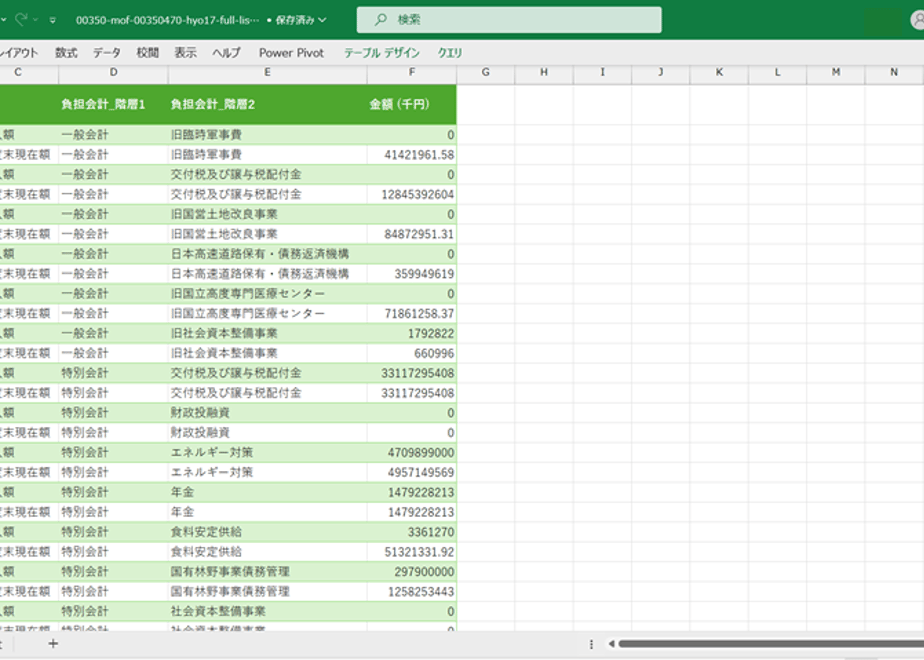The width and height of the screenshot is (924, 660).
Task: Click the three-dot sheet tab splitter handle
Action: pyautogui.click(x=591, y=644)
